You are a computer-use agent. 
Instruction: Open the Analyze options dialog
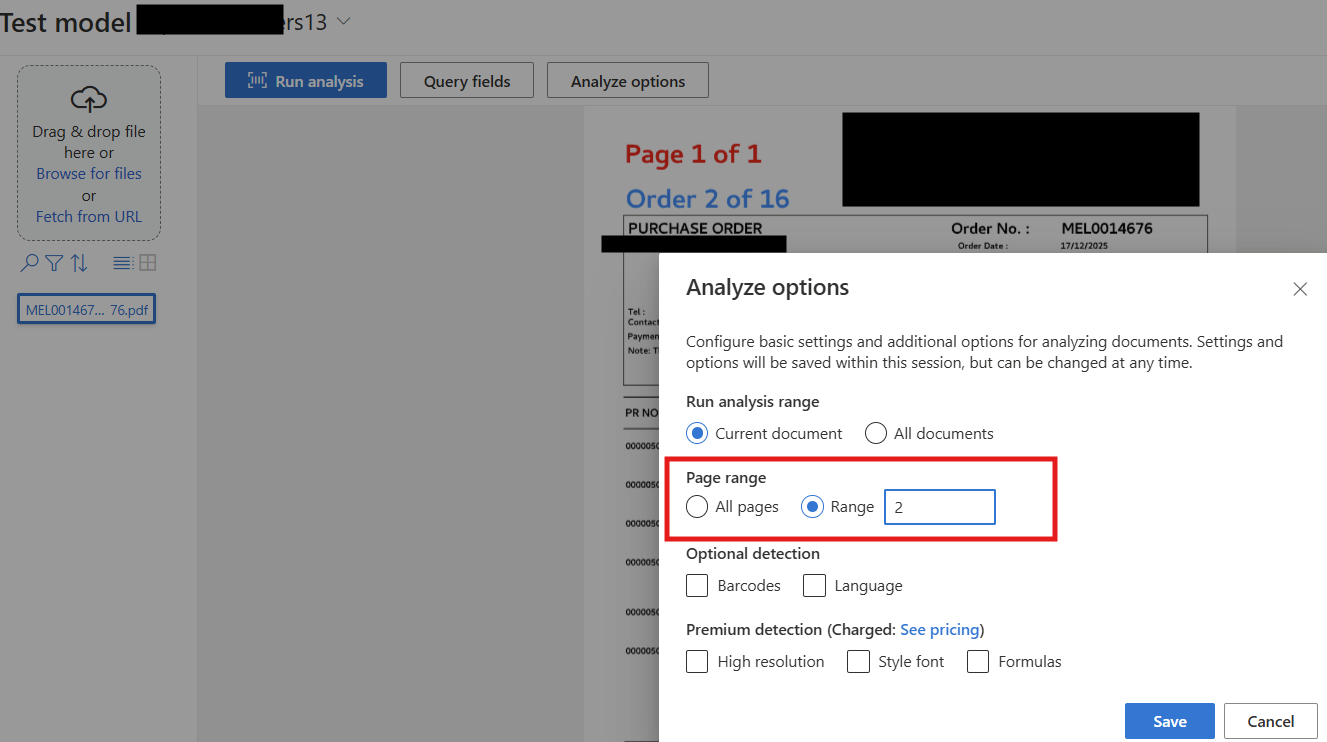(627, 80)
